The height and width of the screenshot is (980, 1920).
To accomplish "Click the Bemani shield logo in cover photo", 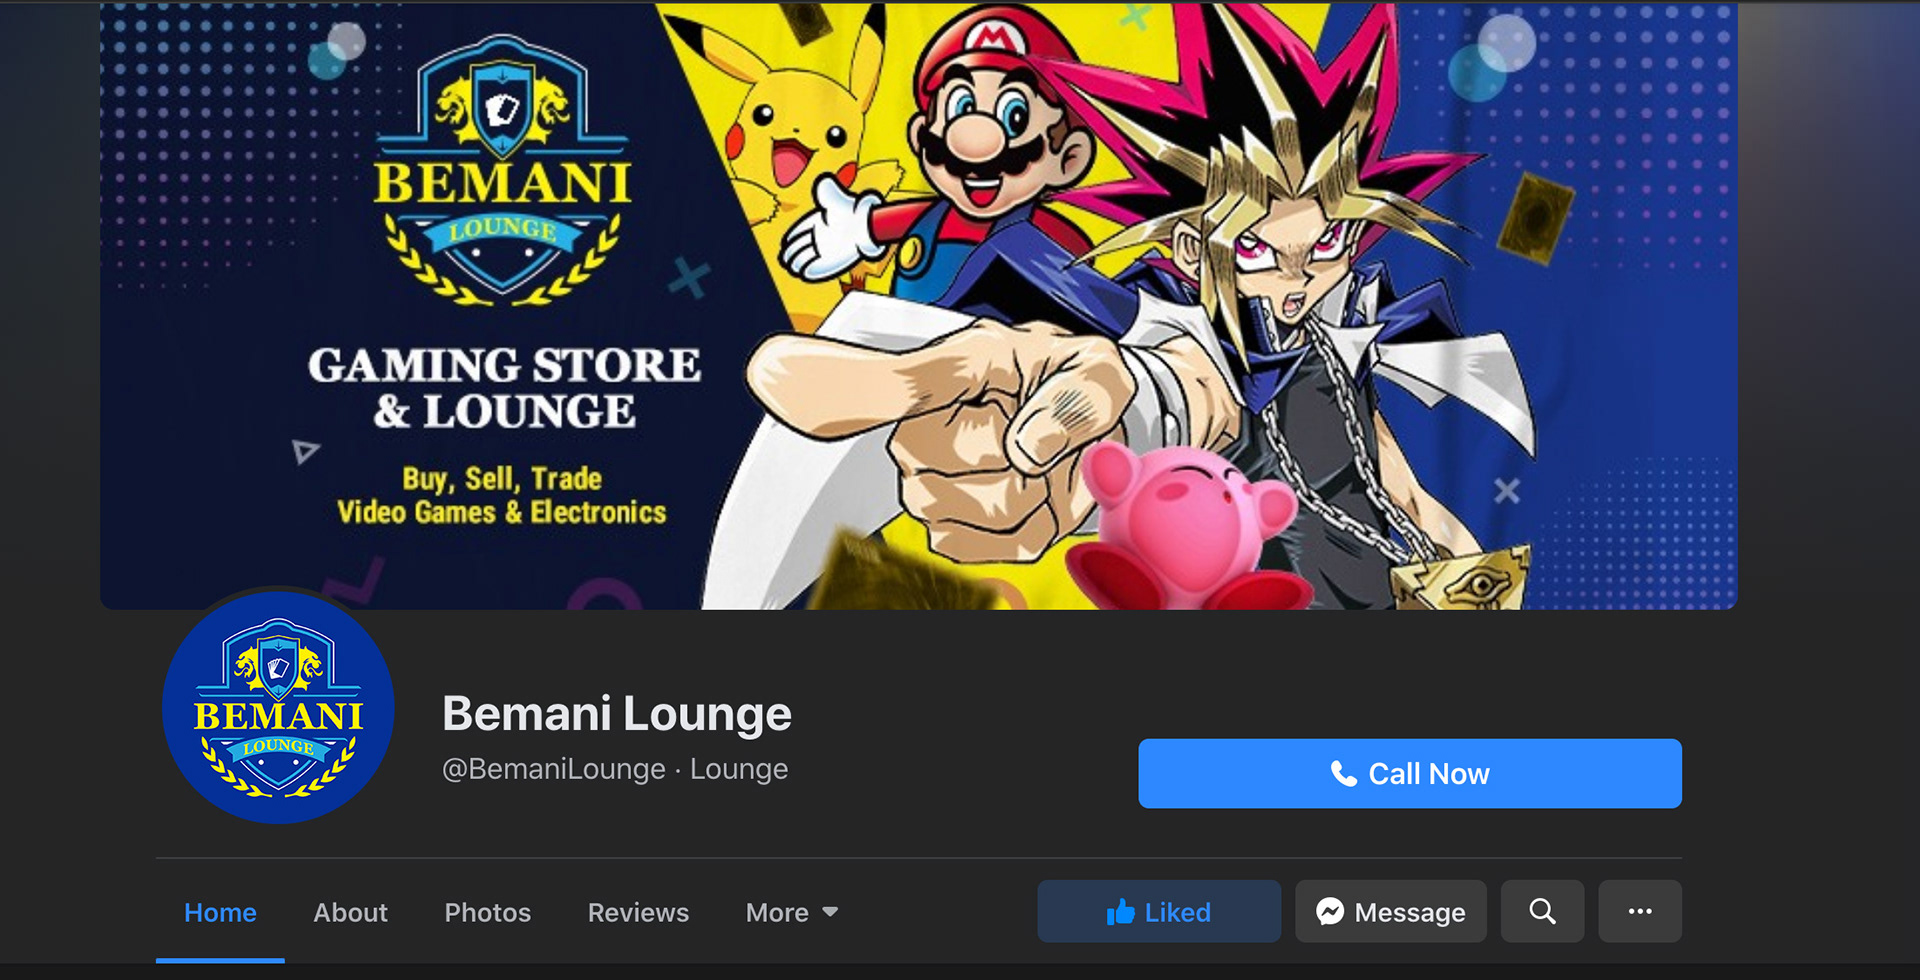I will pyautogui.click(x=502, y=170).
